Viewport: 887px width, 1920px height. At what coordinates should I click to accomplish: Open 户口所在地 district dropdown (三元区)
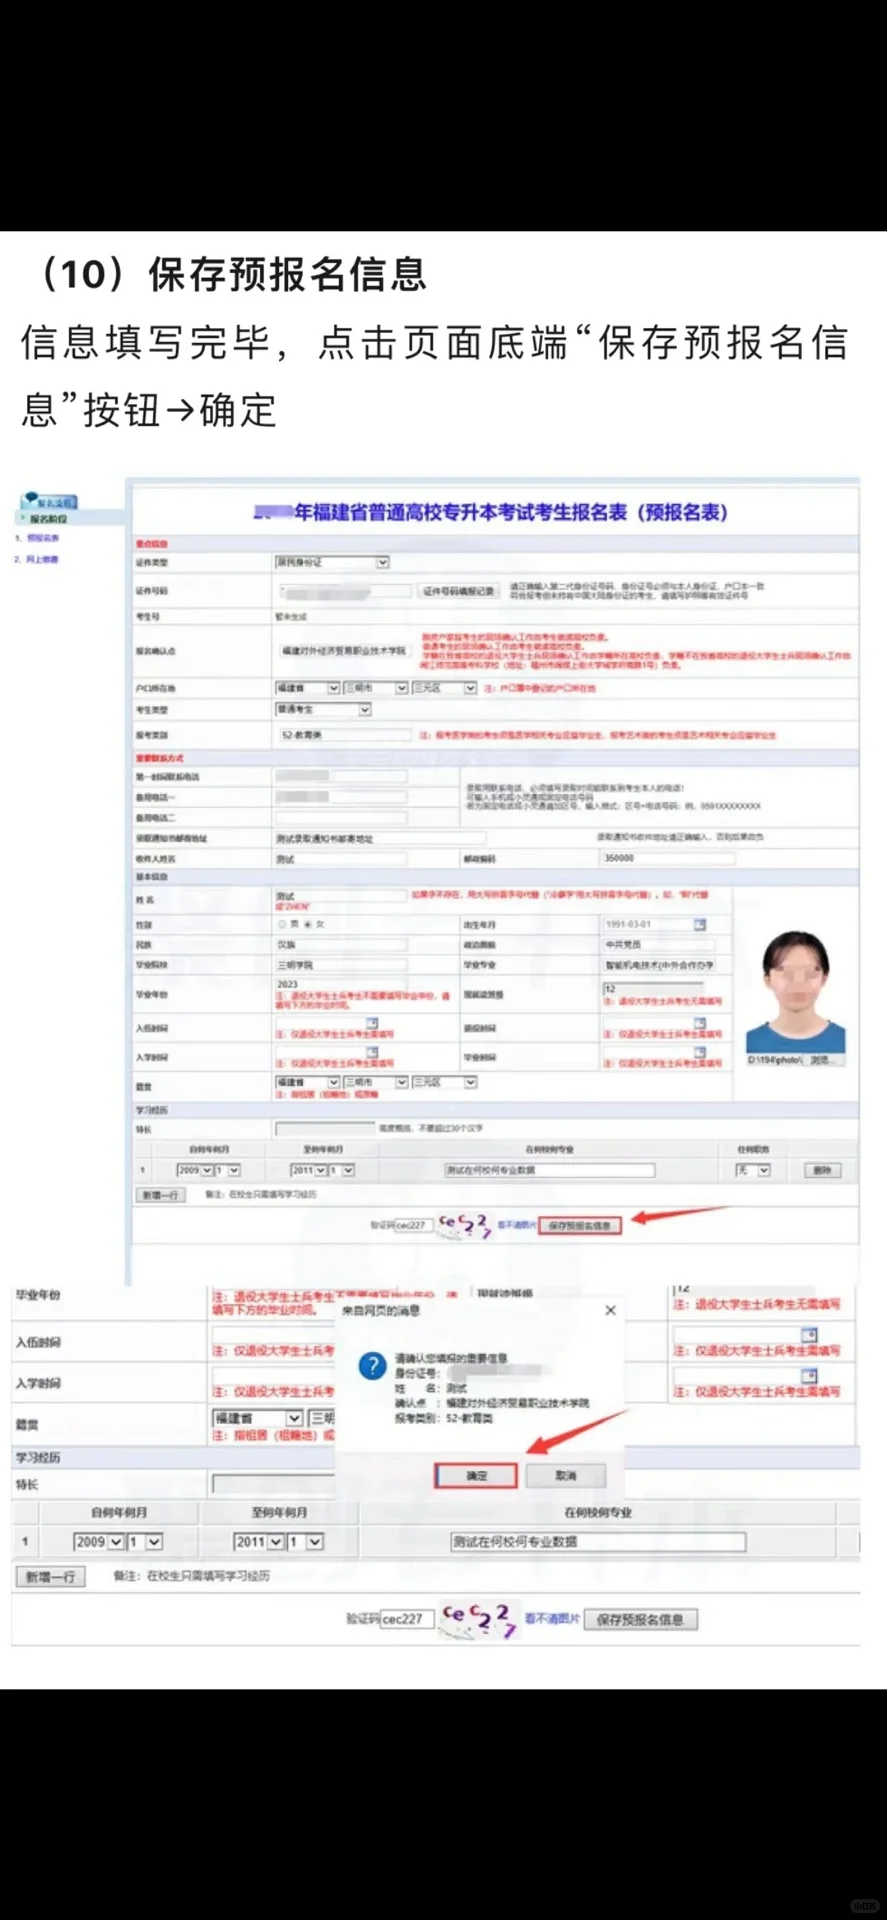(444, 688)
